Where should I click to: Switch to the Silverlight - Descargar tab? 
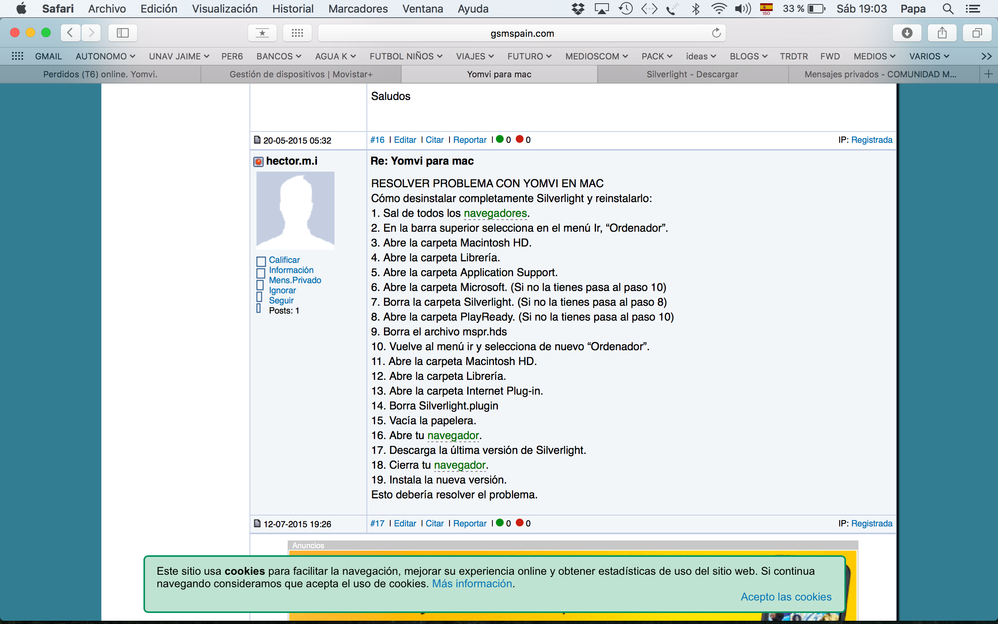coord(691,75)
